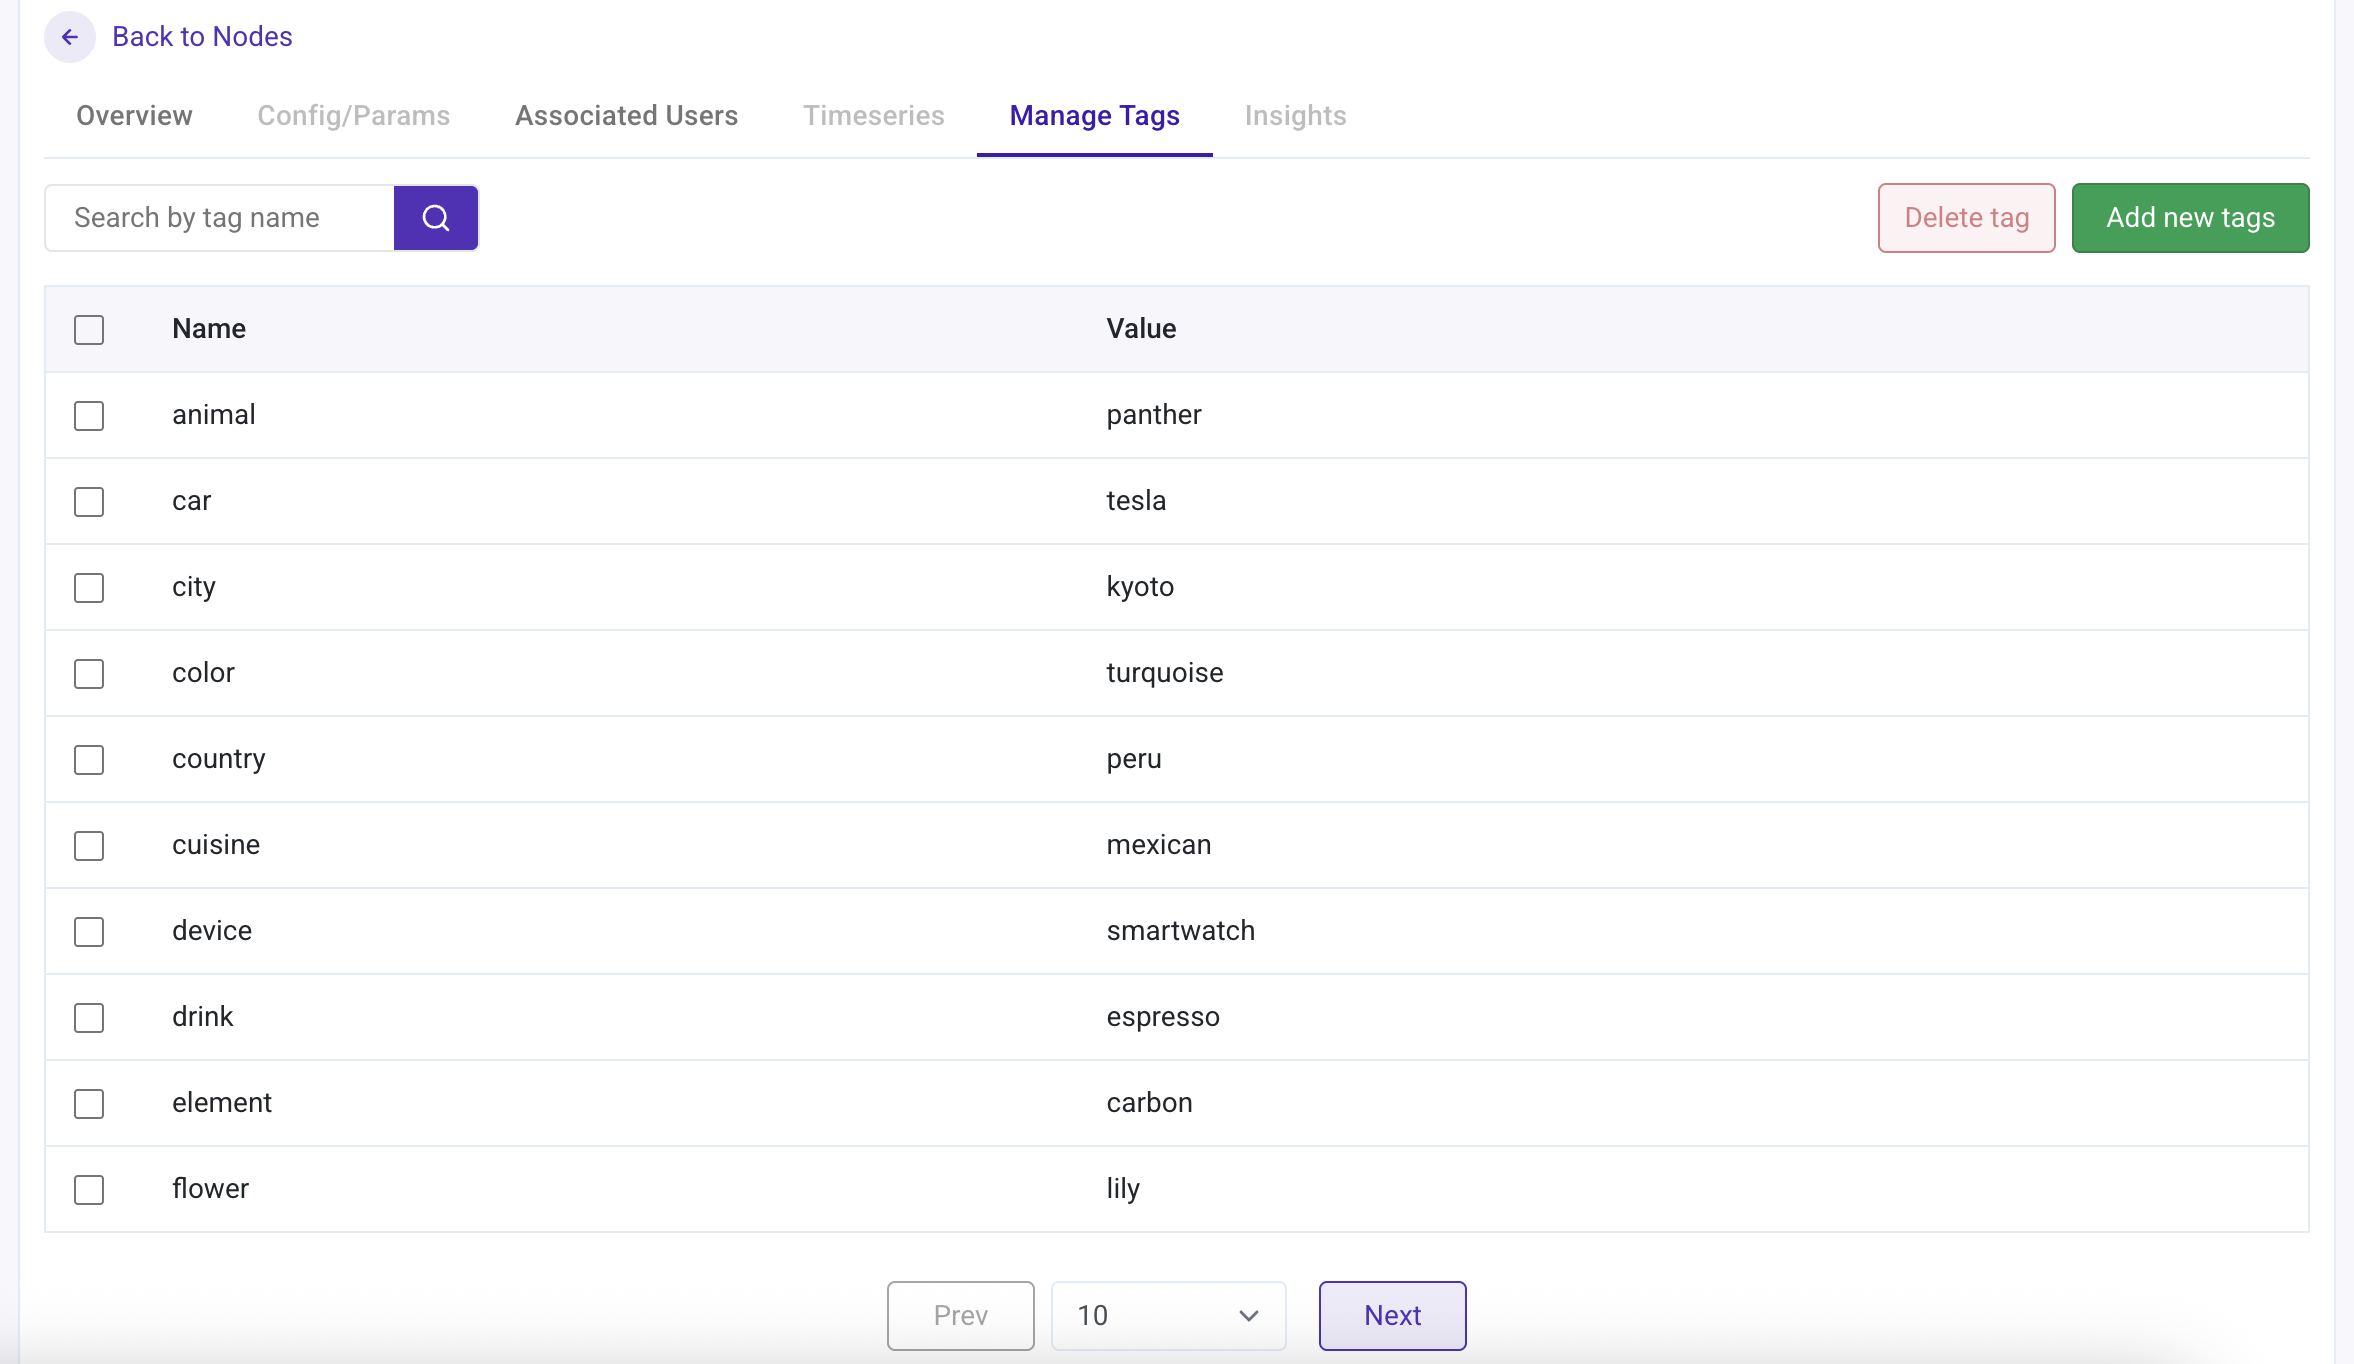2354x1364 pixels.
Task: Select the flower tag checkbox
Action: [x=89, y=1190]
